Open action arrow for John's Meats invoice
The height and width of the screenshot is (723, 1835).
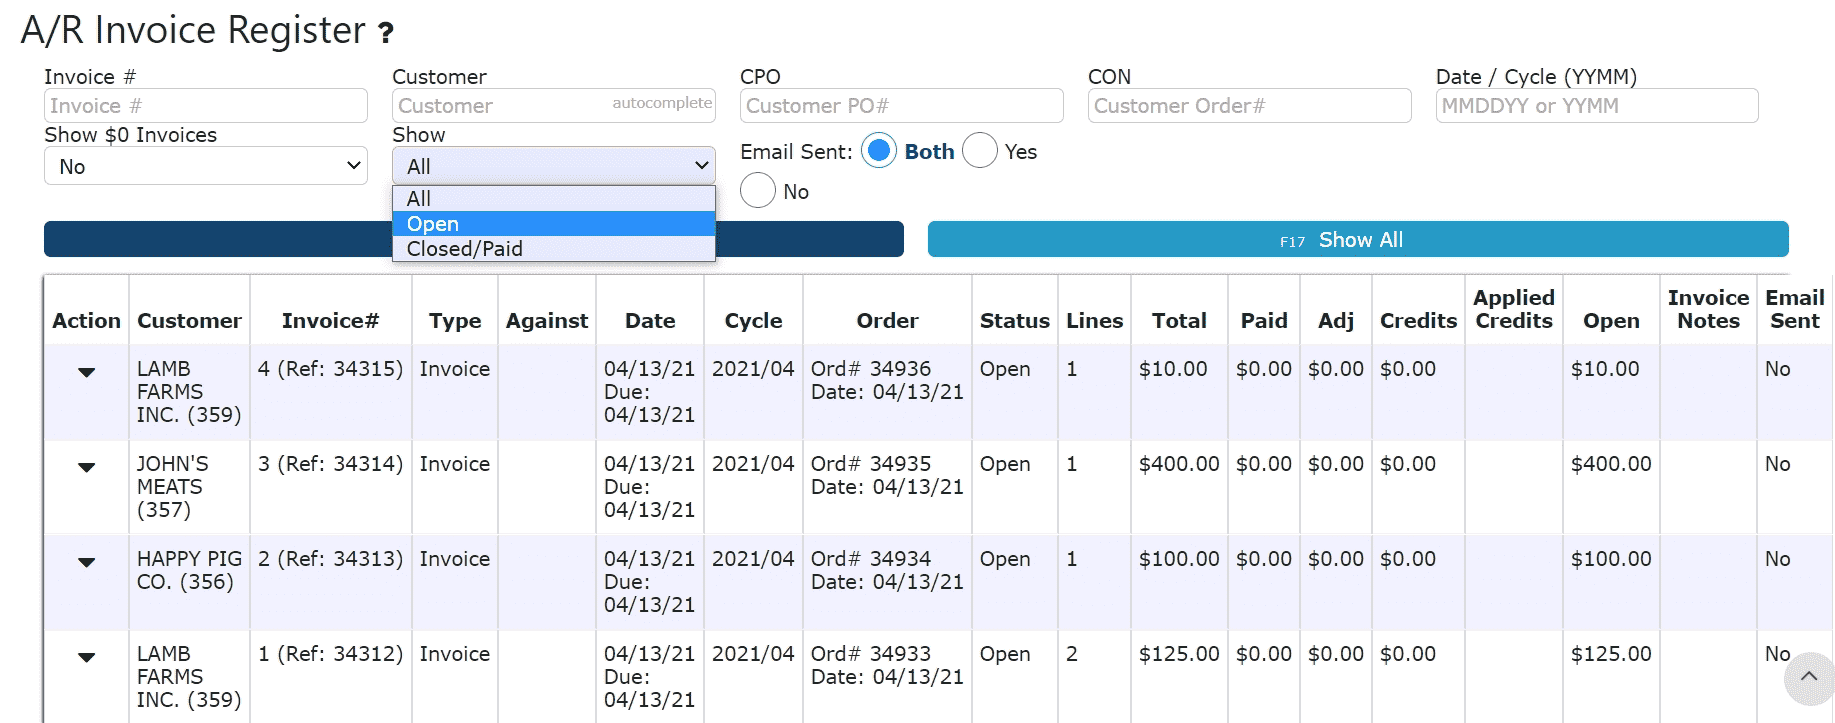87,467
